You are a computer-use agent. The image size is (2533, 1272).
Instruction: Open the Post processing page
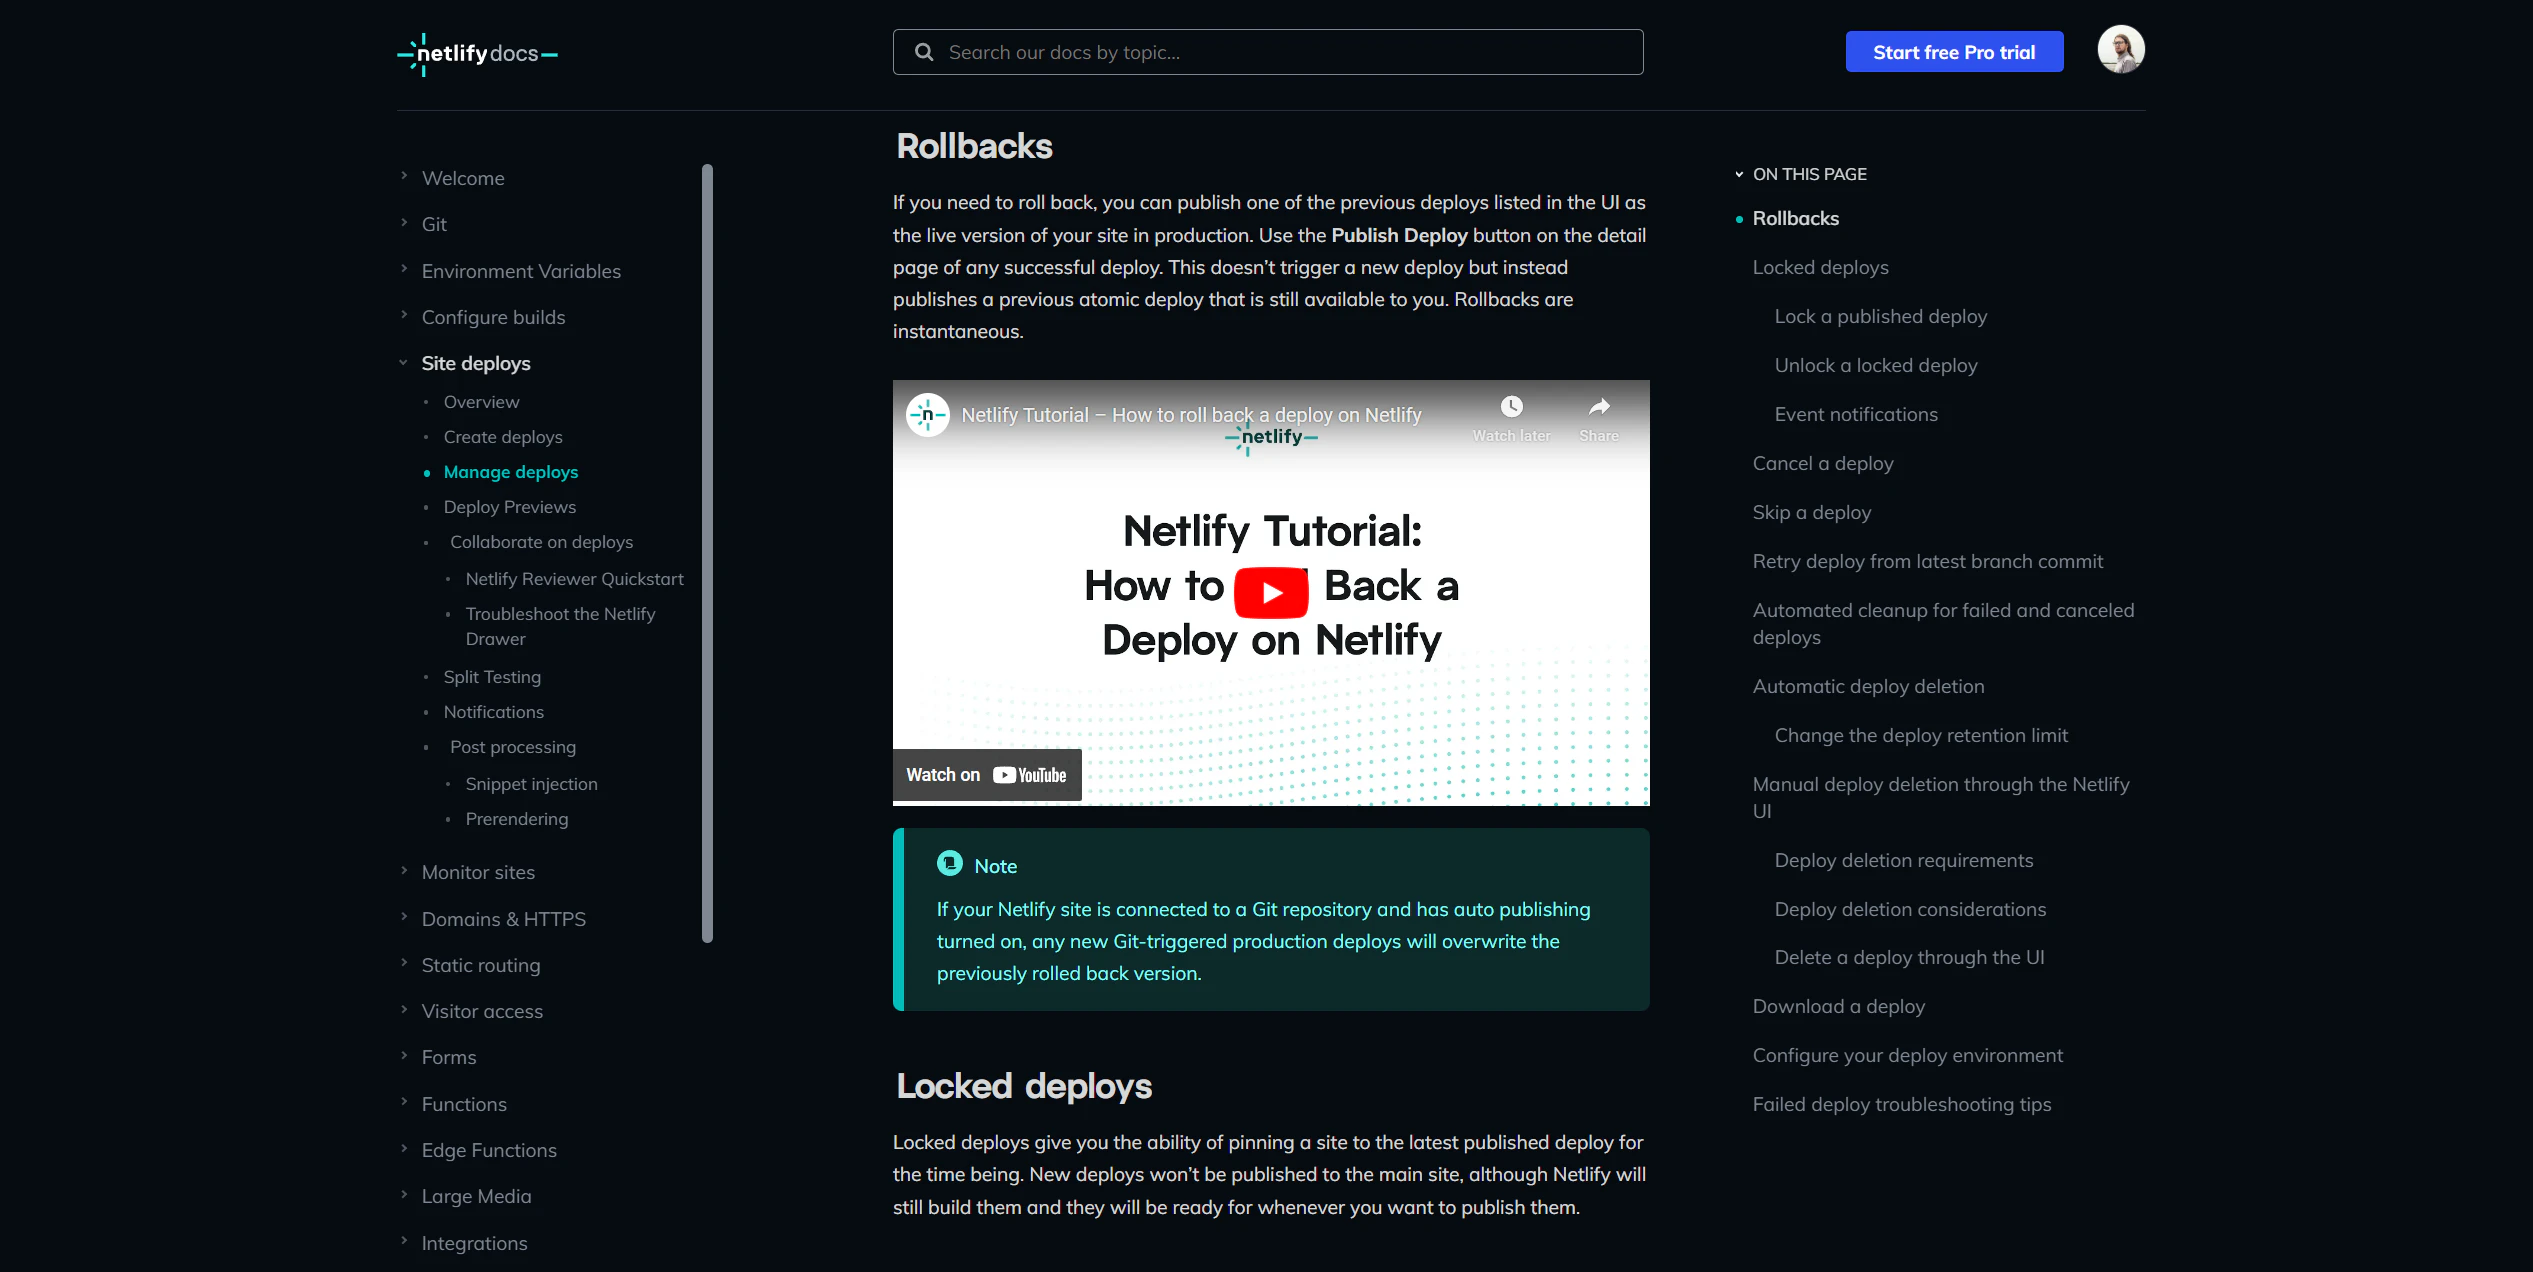point(513,747)
